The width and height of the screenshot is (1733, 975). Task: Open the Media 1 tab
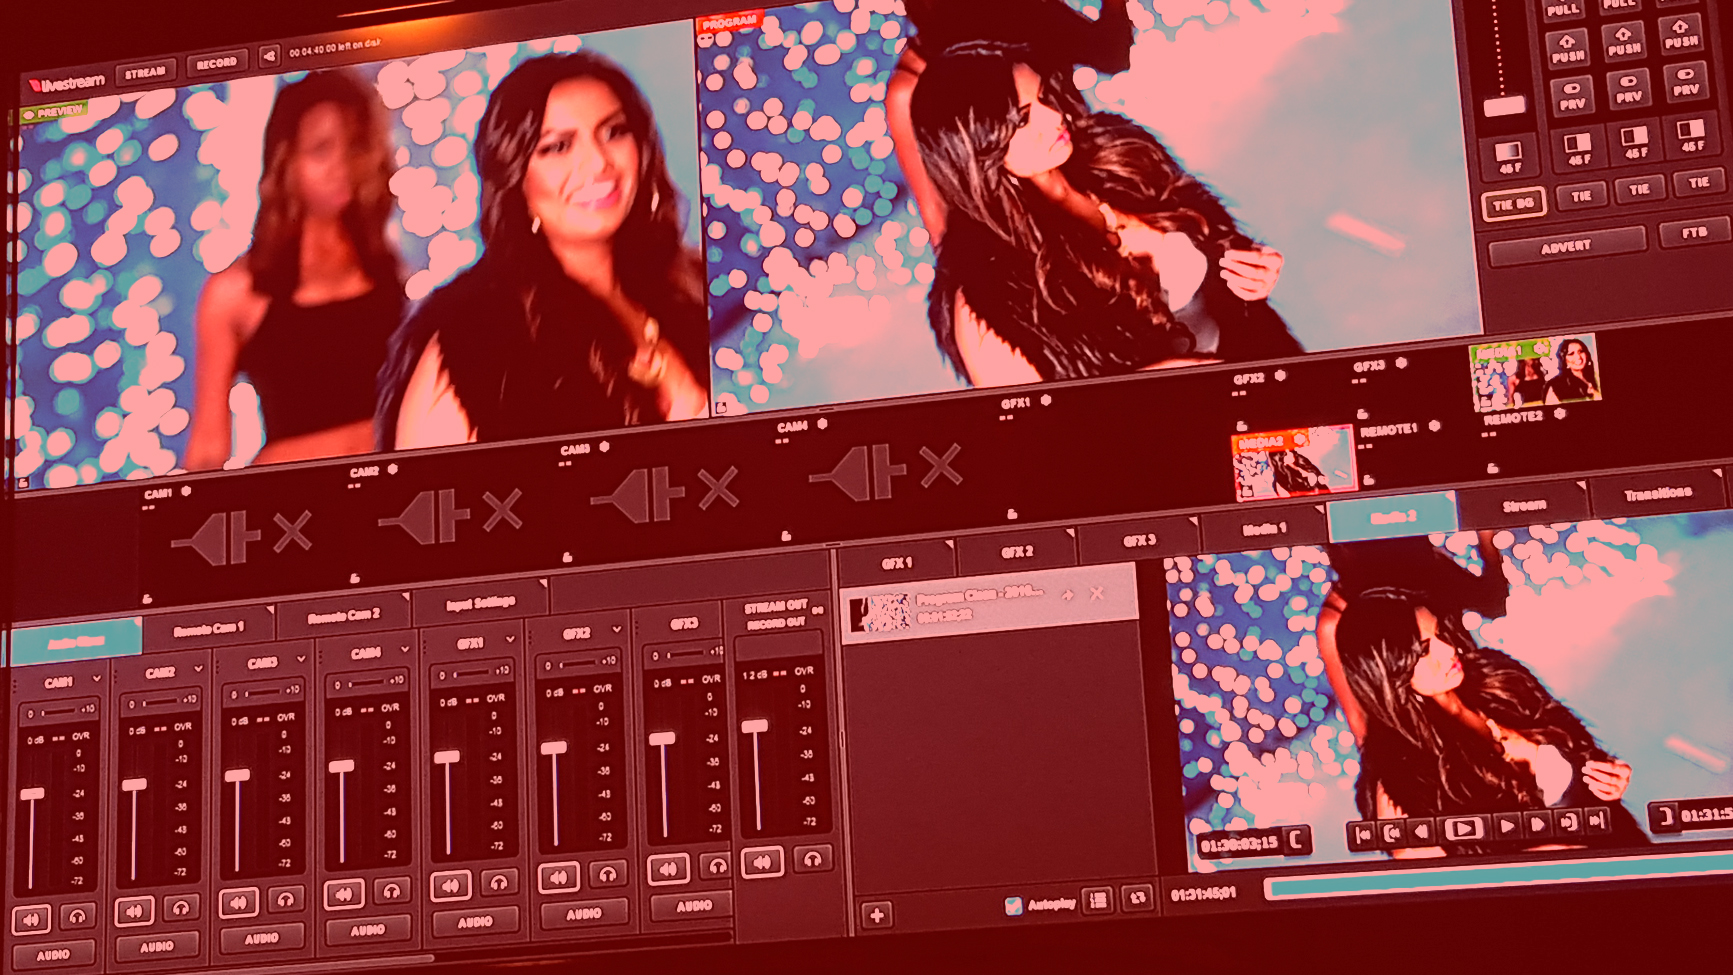point(1264,528)
